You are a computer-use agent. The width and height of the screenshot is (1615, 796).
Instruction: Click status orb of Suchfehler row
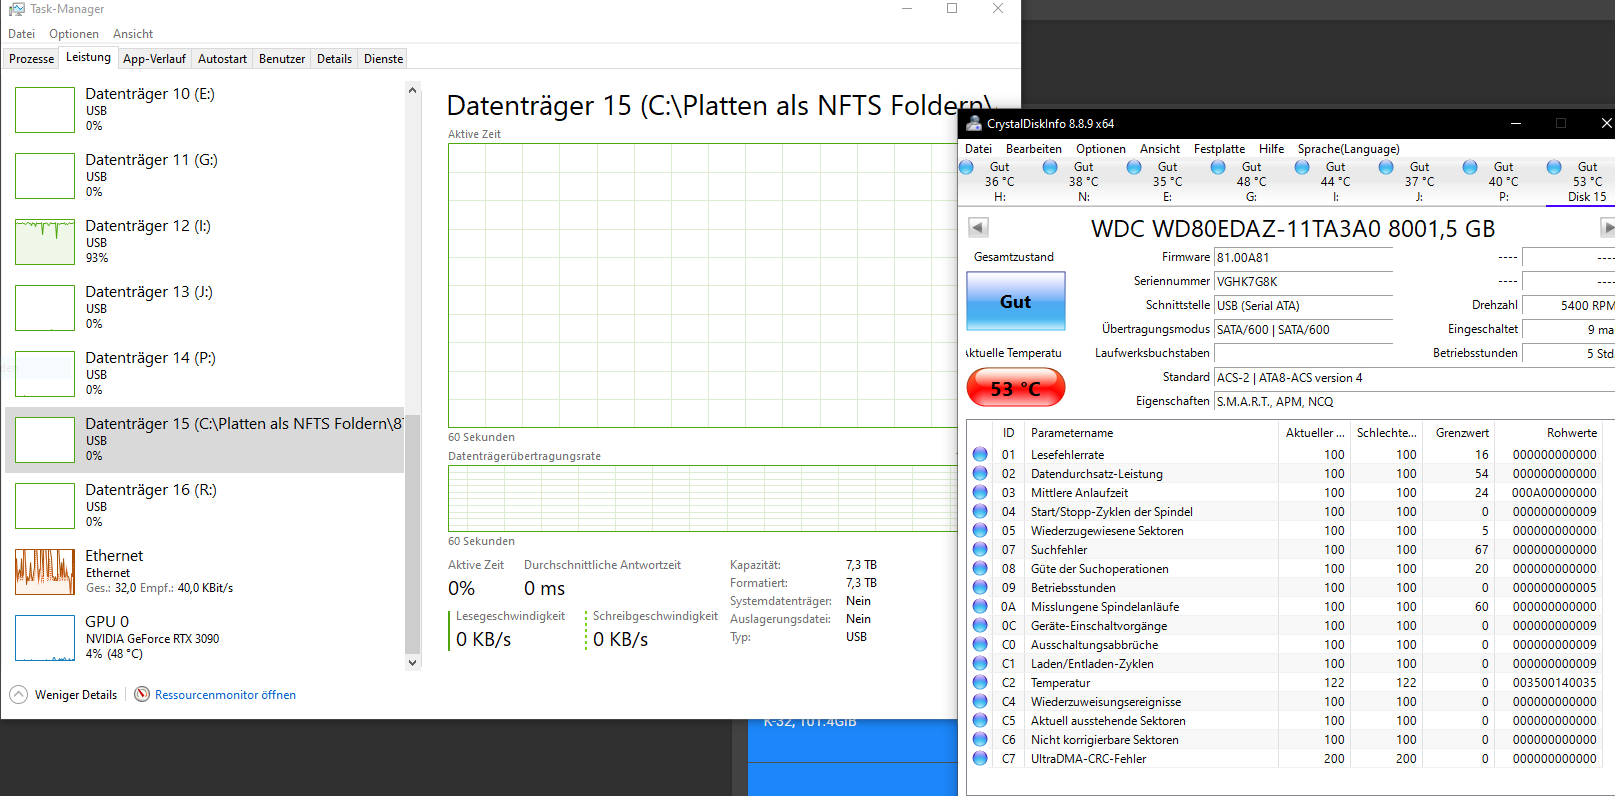pos(980,549)
